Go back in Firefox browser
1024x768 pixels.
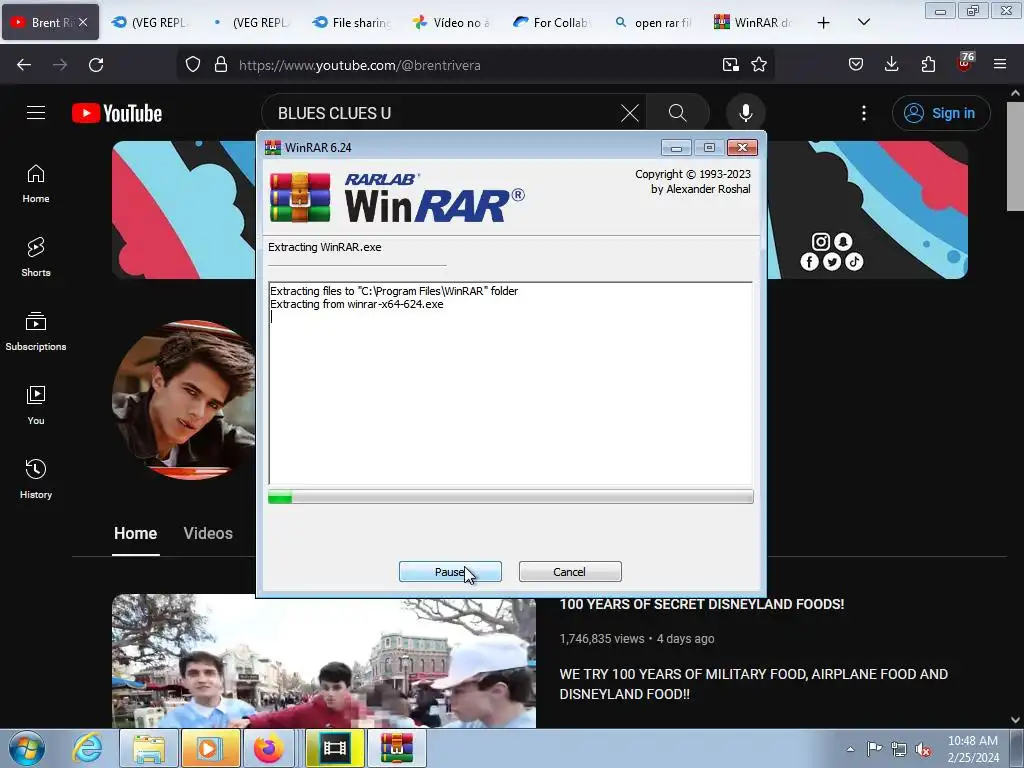point(24,65)
